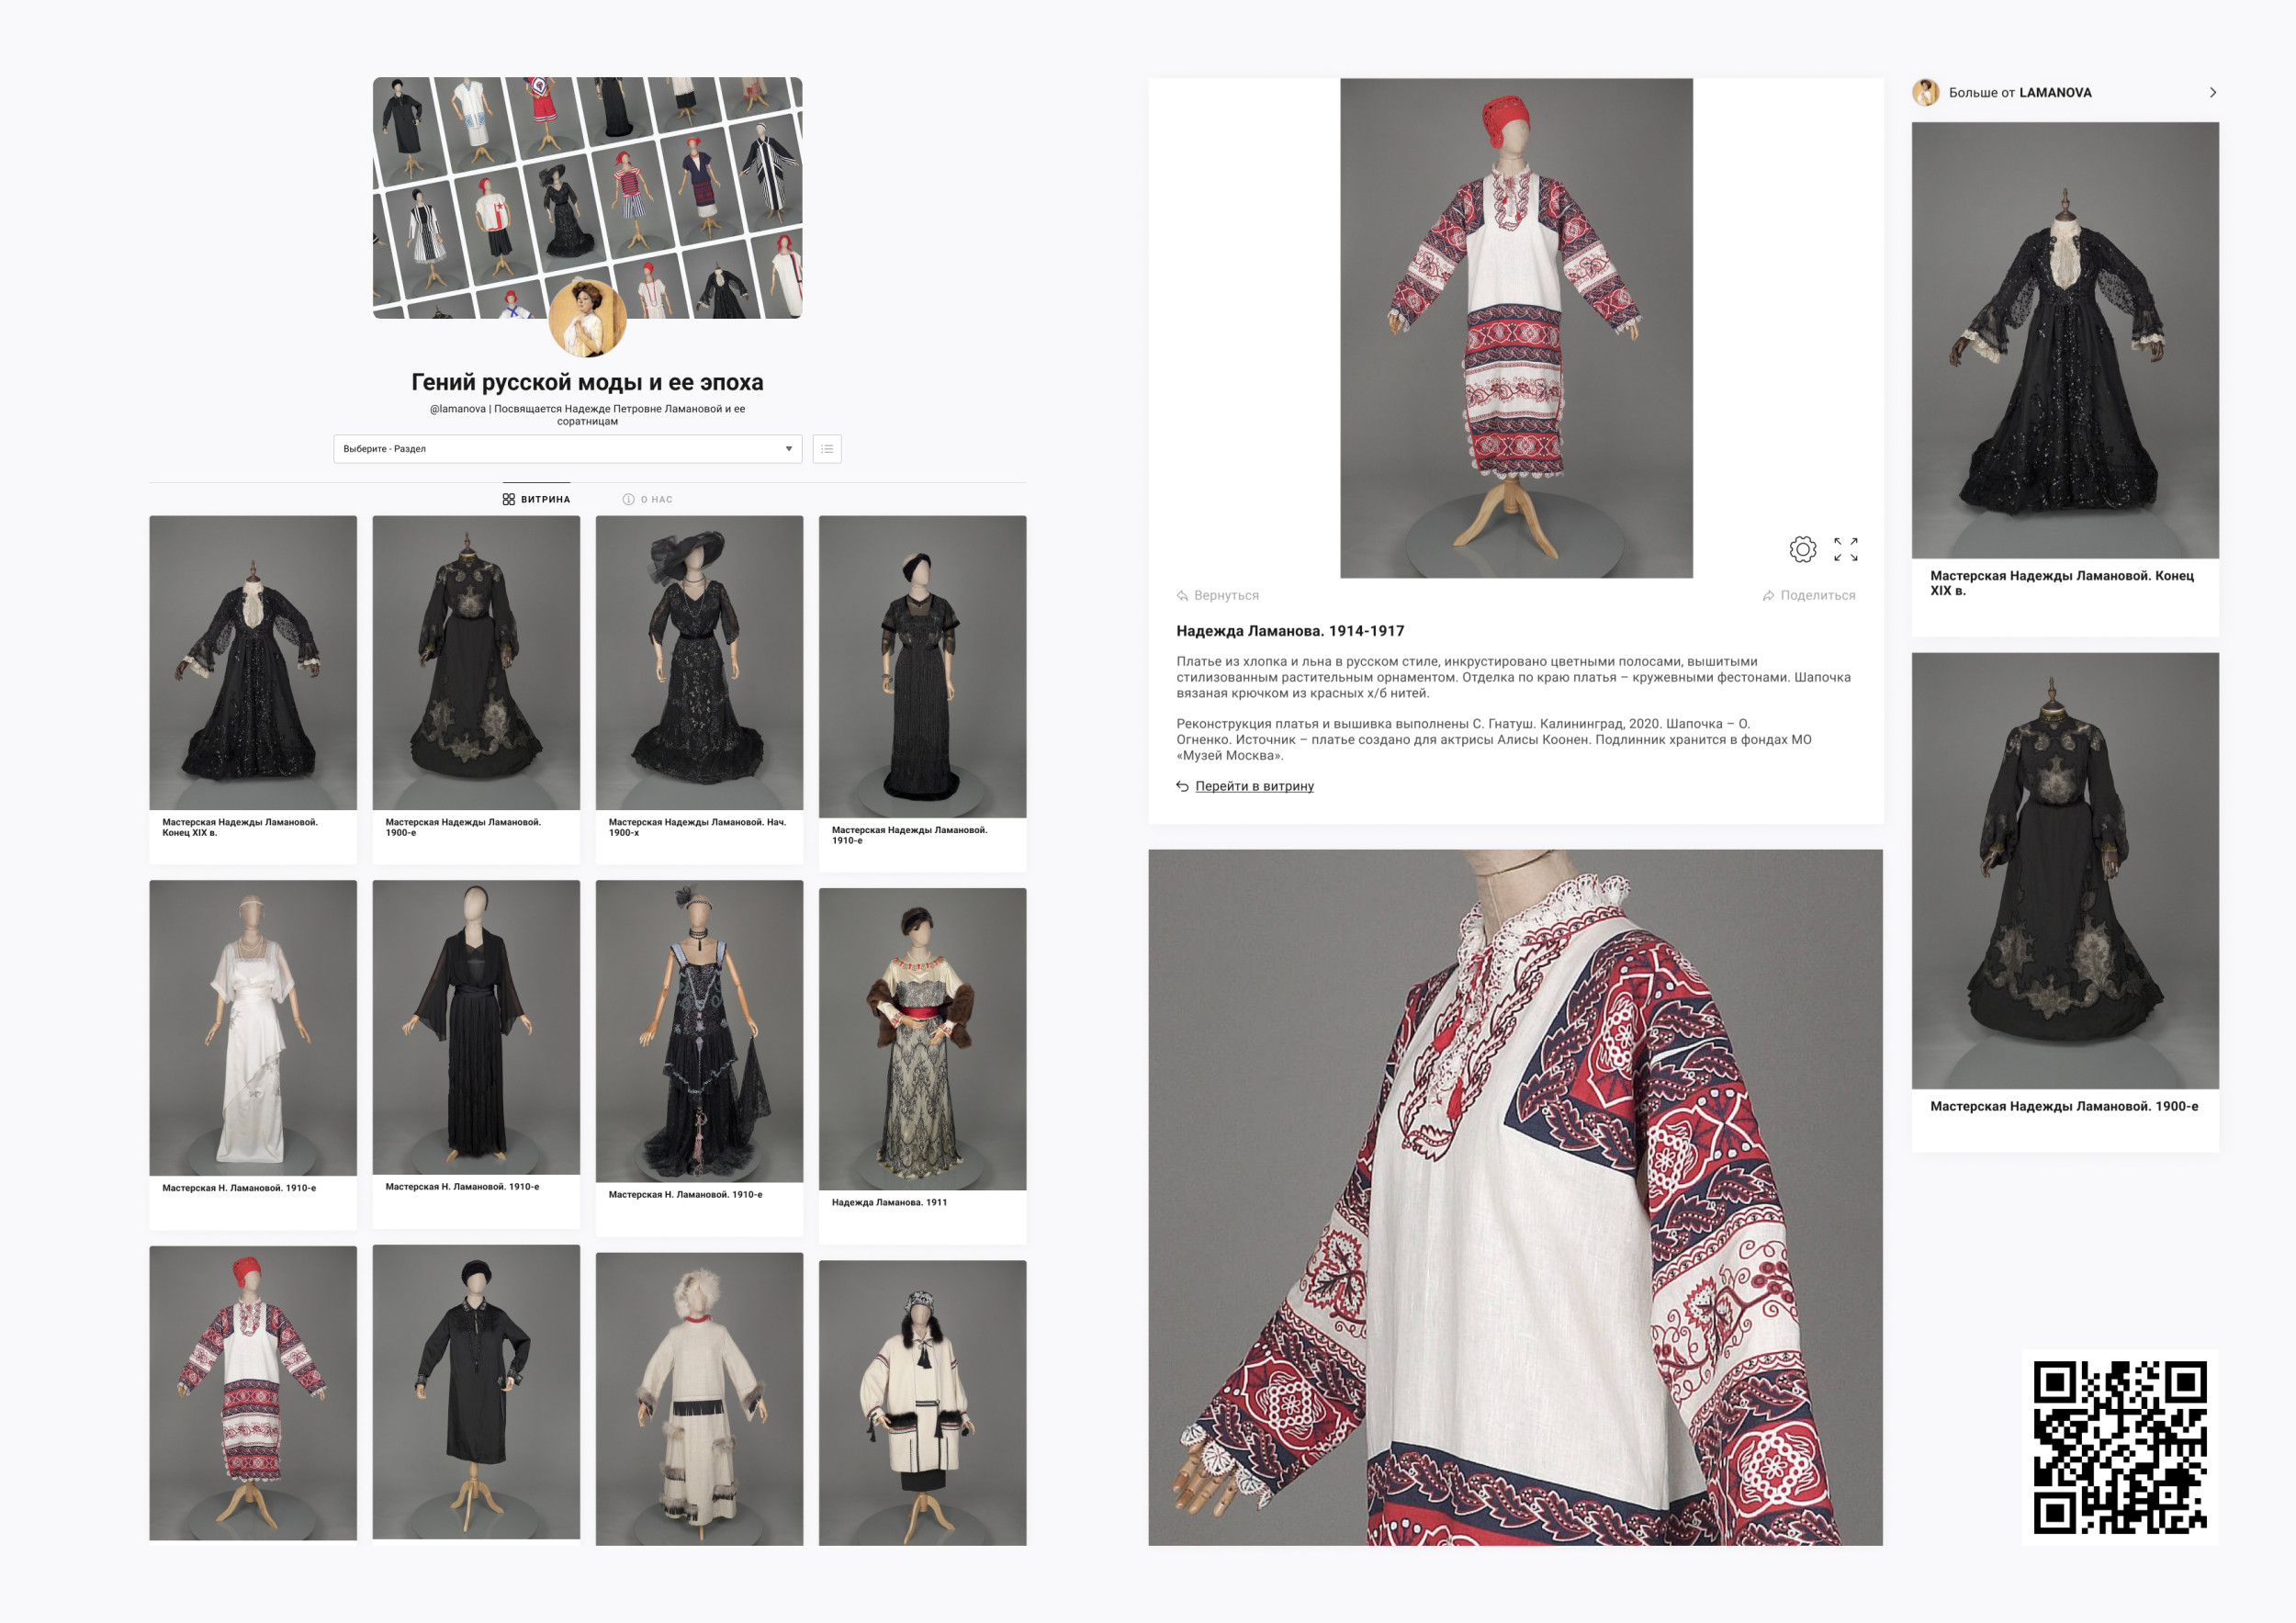Click the Вернуться back arrow icon
Viewport: 2296px width, 1623px height.
click(1182, 596)
